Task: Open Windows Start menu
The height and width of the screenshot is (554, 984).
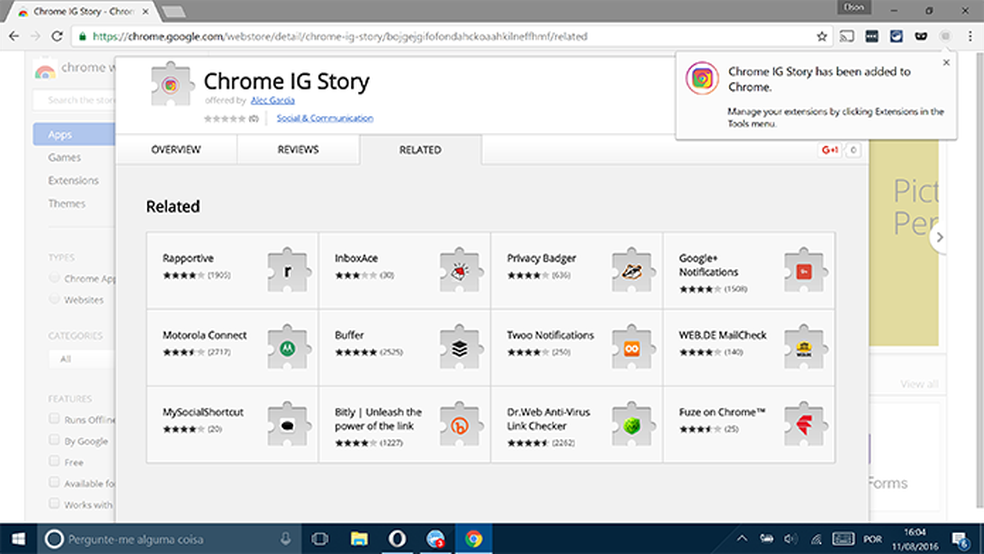Action: [18, 539]
